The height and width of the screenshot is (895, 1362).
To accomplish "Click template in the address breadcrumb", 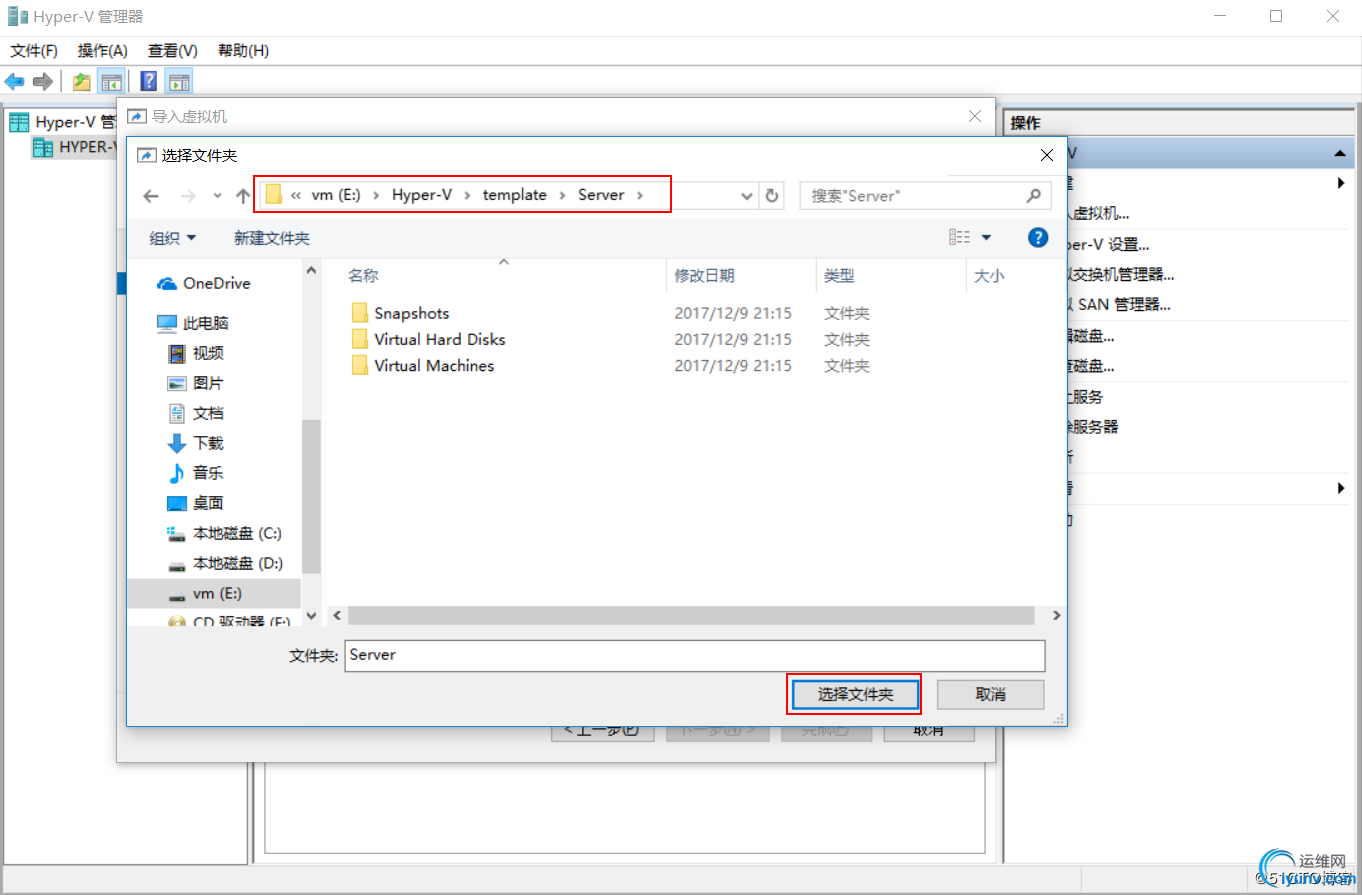I will (515, 195).
